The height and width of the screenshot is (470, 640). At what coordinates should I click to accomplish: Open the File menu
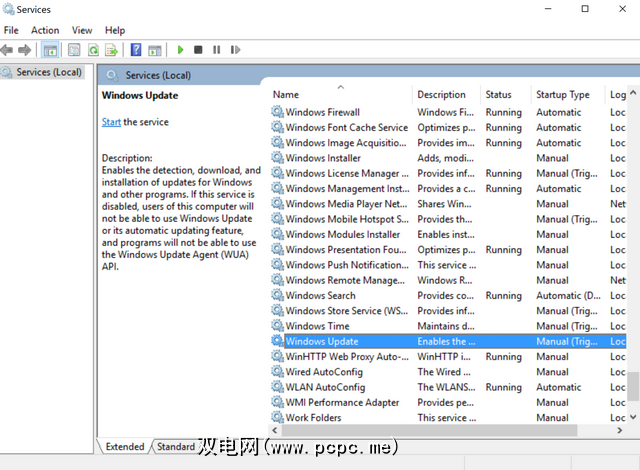pos(11,30)
